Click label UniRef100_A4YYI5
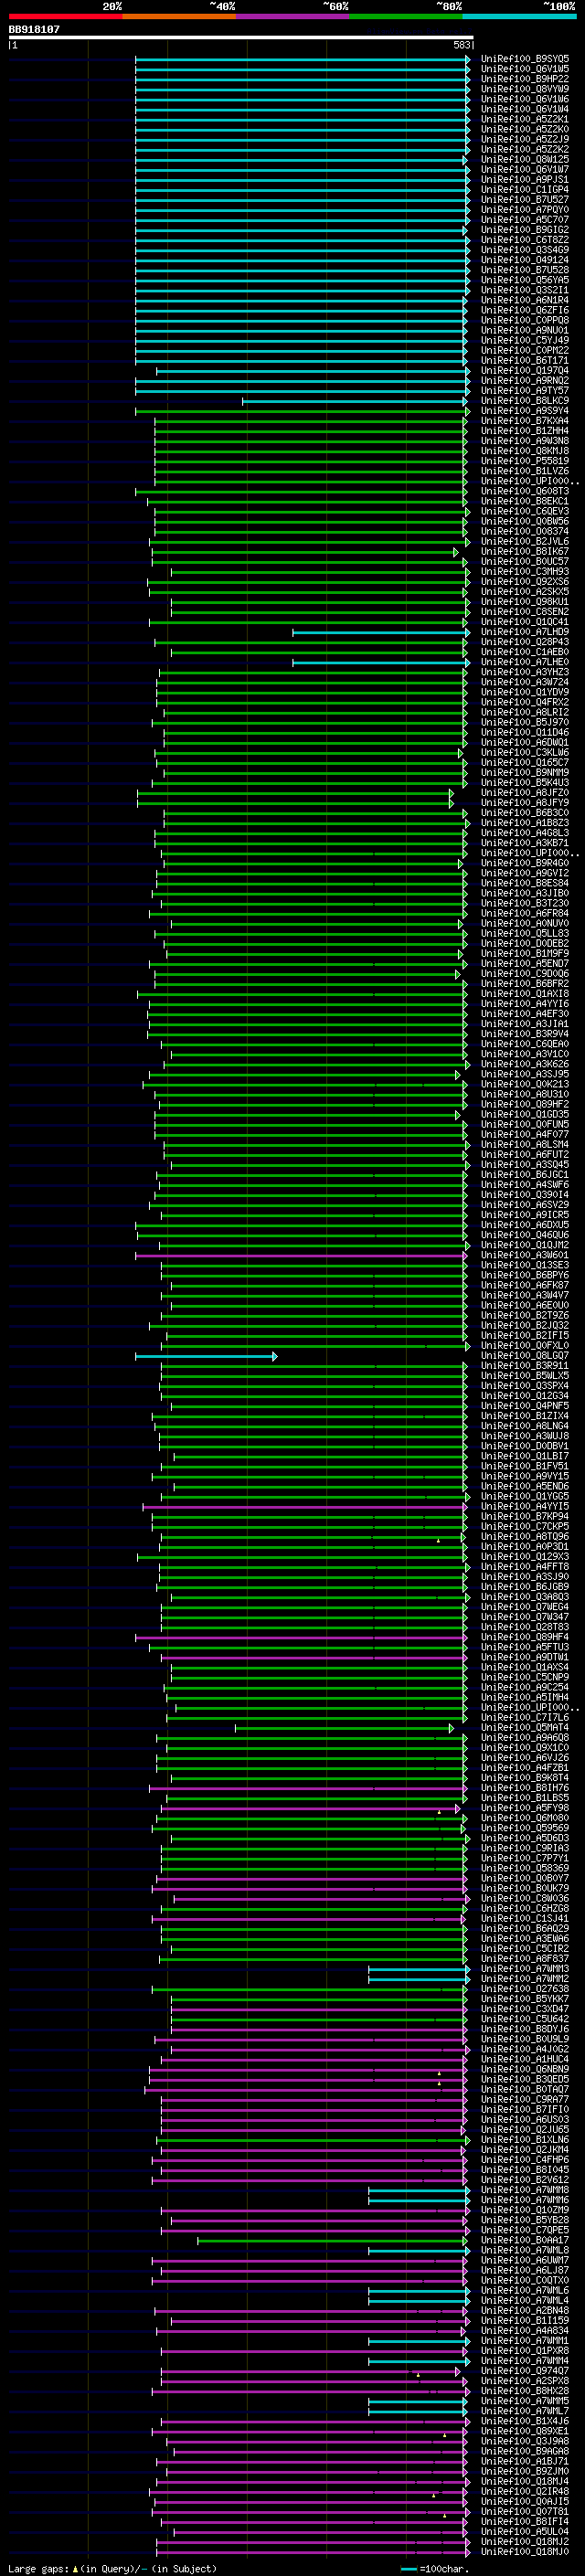Screen dimensions: 585x2576 [x=525, y=1506]
